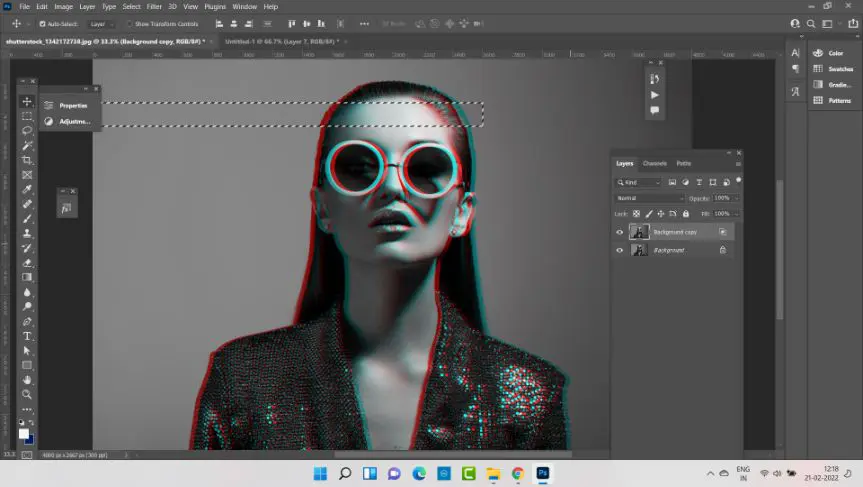The width and height of the screenshot is (863, 487).
Task: Enable Show Transform Controls checkbox
Action: [130, 23]
